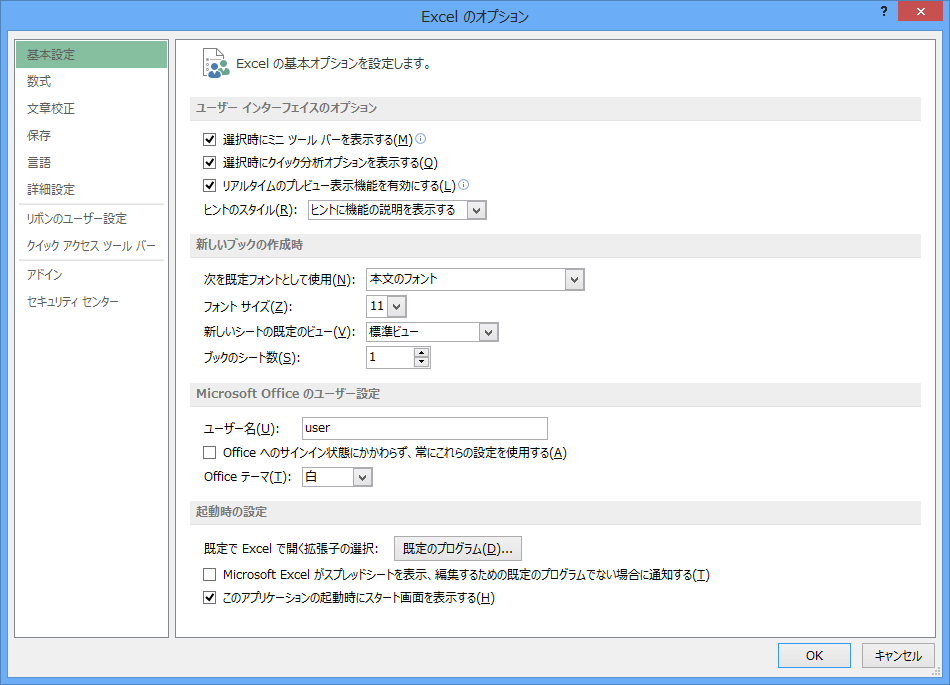Select the 言語 category
950x685 pixels.
91,162
